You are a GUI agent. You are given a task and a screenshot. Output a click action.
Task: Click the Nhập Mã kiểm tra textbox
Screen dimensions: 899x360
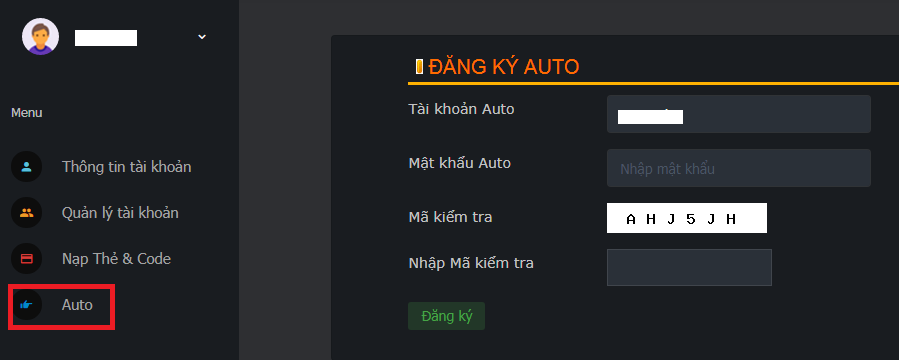tap(689, 267)
